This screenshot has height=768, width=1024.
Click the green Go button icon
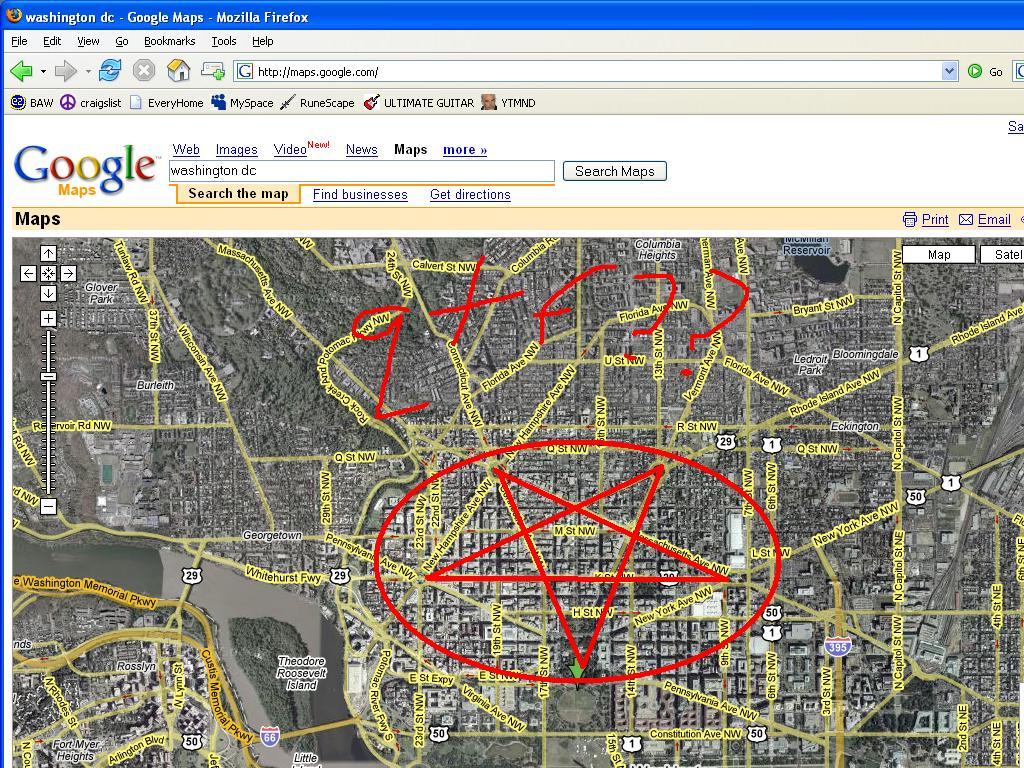tap(975, 71)
